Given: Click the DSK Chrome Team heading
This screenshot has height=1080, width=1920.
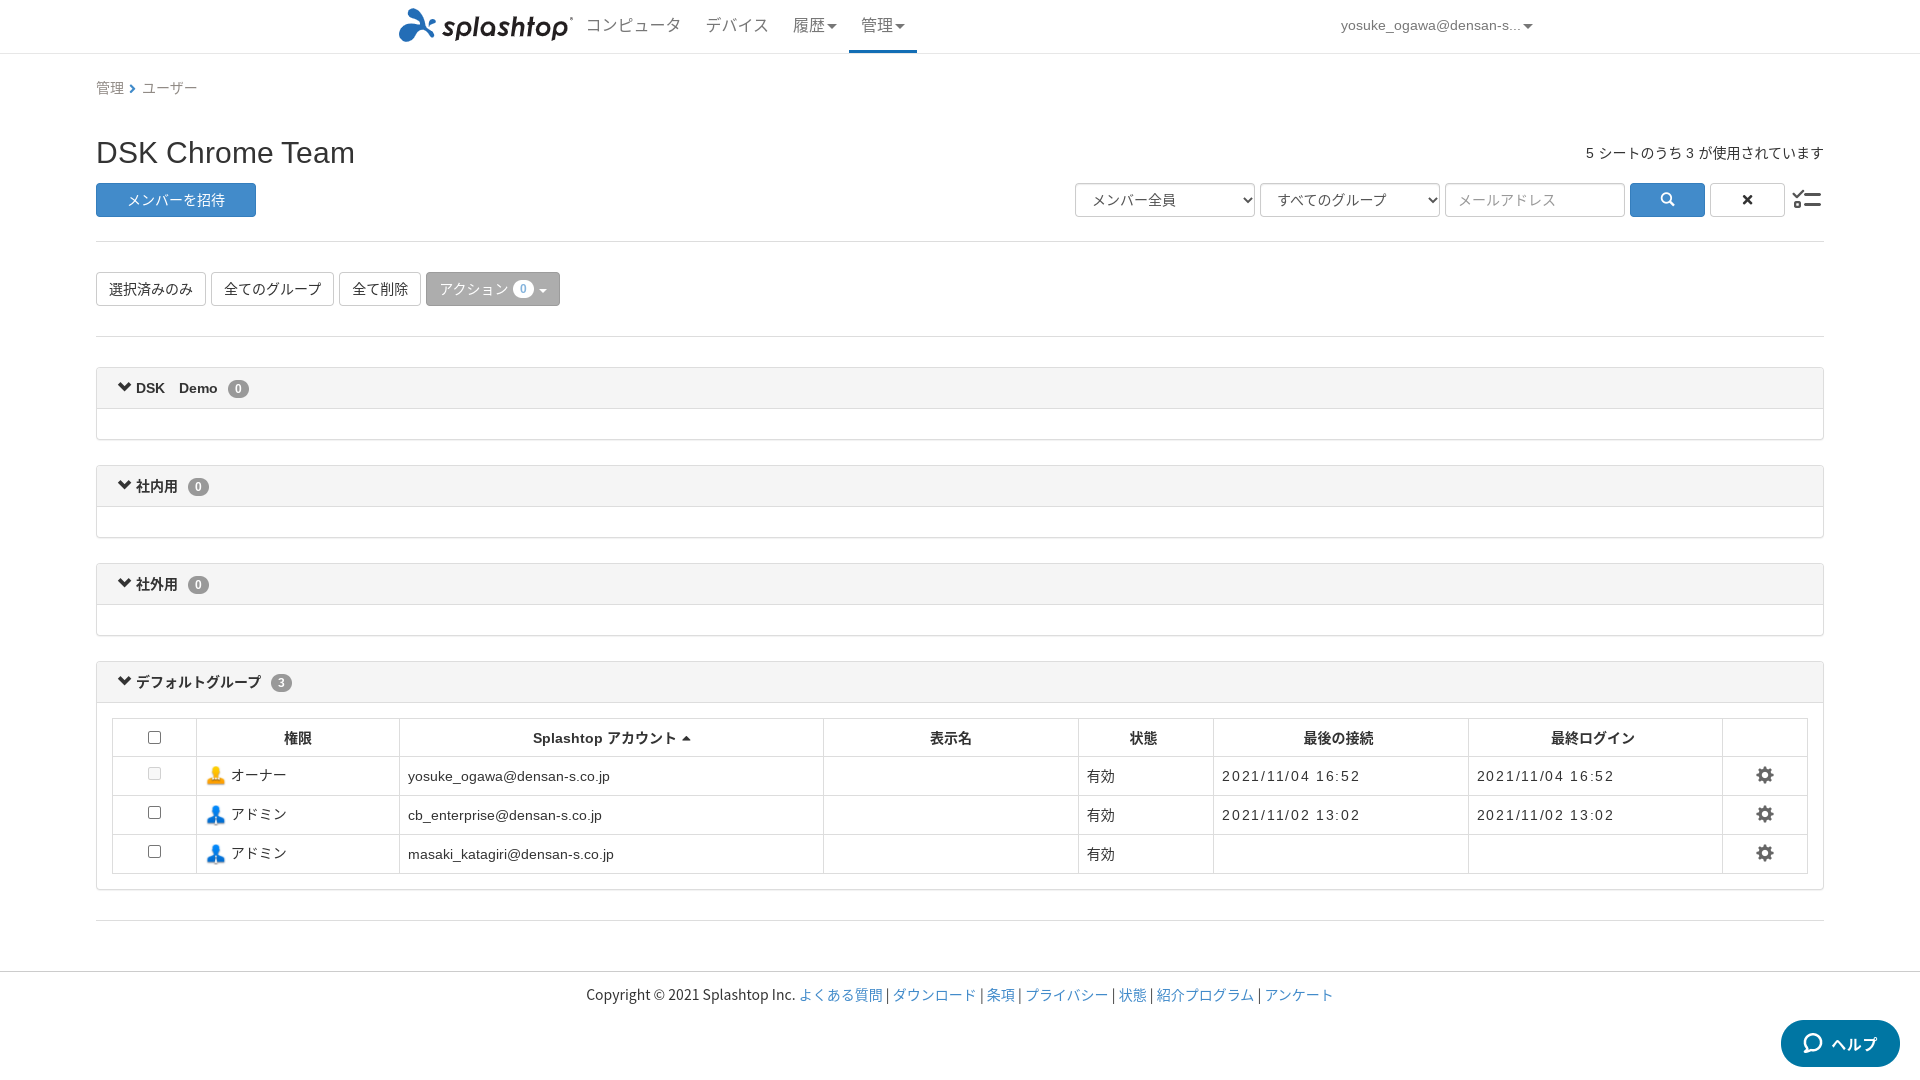Looking at the screenshot, I should pos(225,153).
